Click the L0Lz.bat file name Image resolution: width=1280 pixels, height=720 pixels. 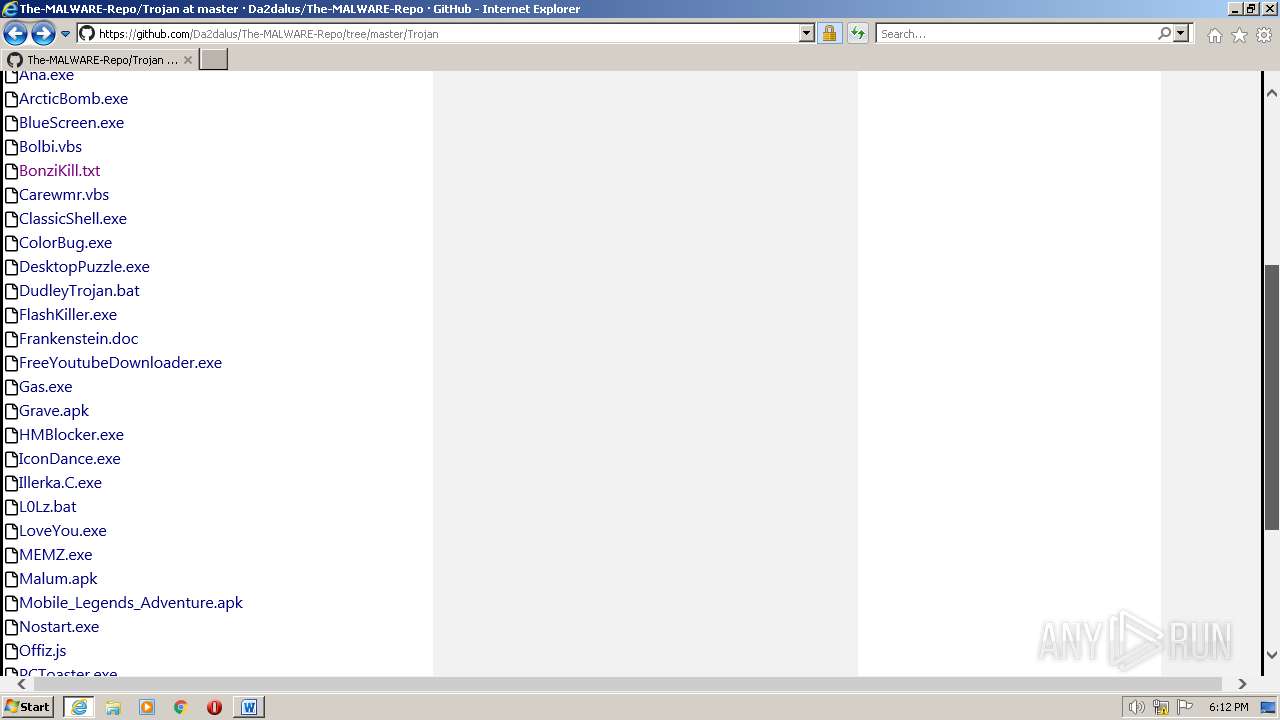pyautogui.click(x=47, y=506)
